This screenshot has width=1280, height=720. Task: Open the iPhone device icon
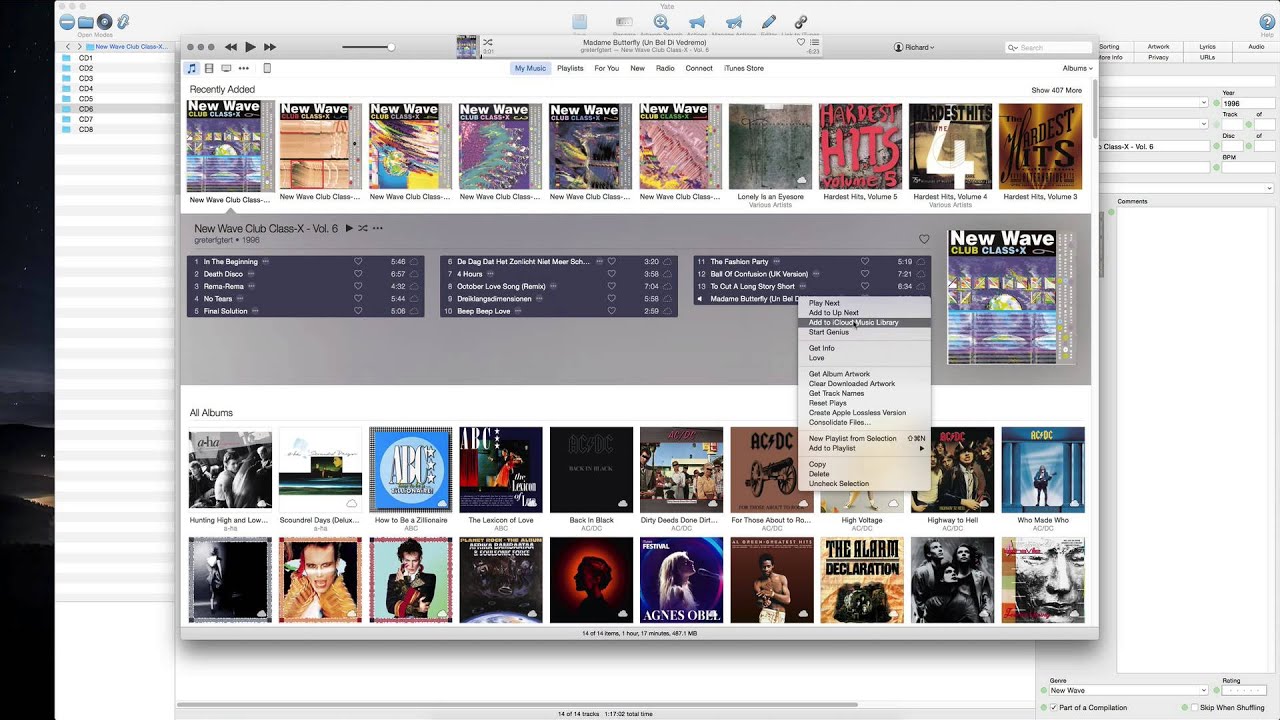[267, 68]
